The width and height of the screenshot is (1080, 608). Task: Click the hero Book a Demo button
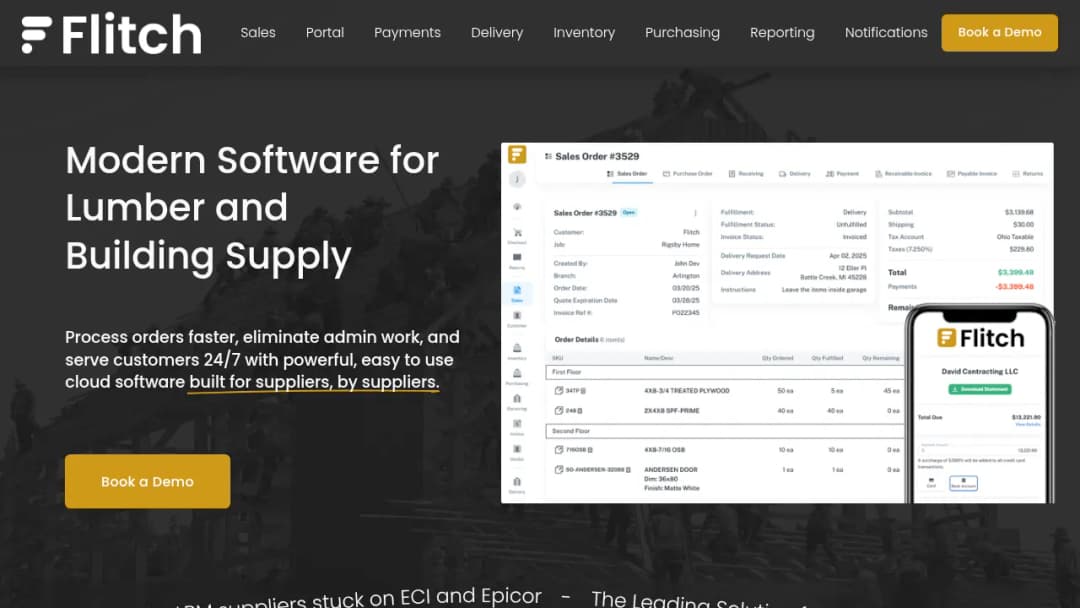(147, 481)
